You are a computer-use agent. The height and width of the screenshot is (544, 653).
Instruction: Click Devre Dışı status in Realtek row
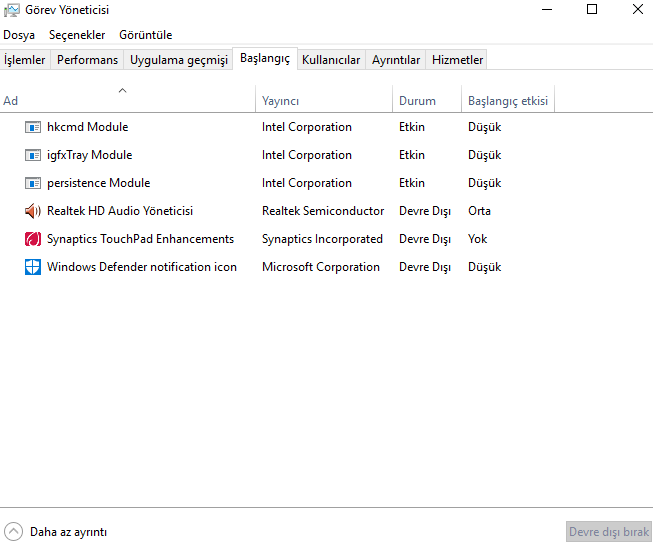tap(425, 211)
